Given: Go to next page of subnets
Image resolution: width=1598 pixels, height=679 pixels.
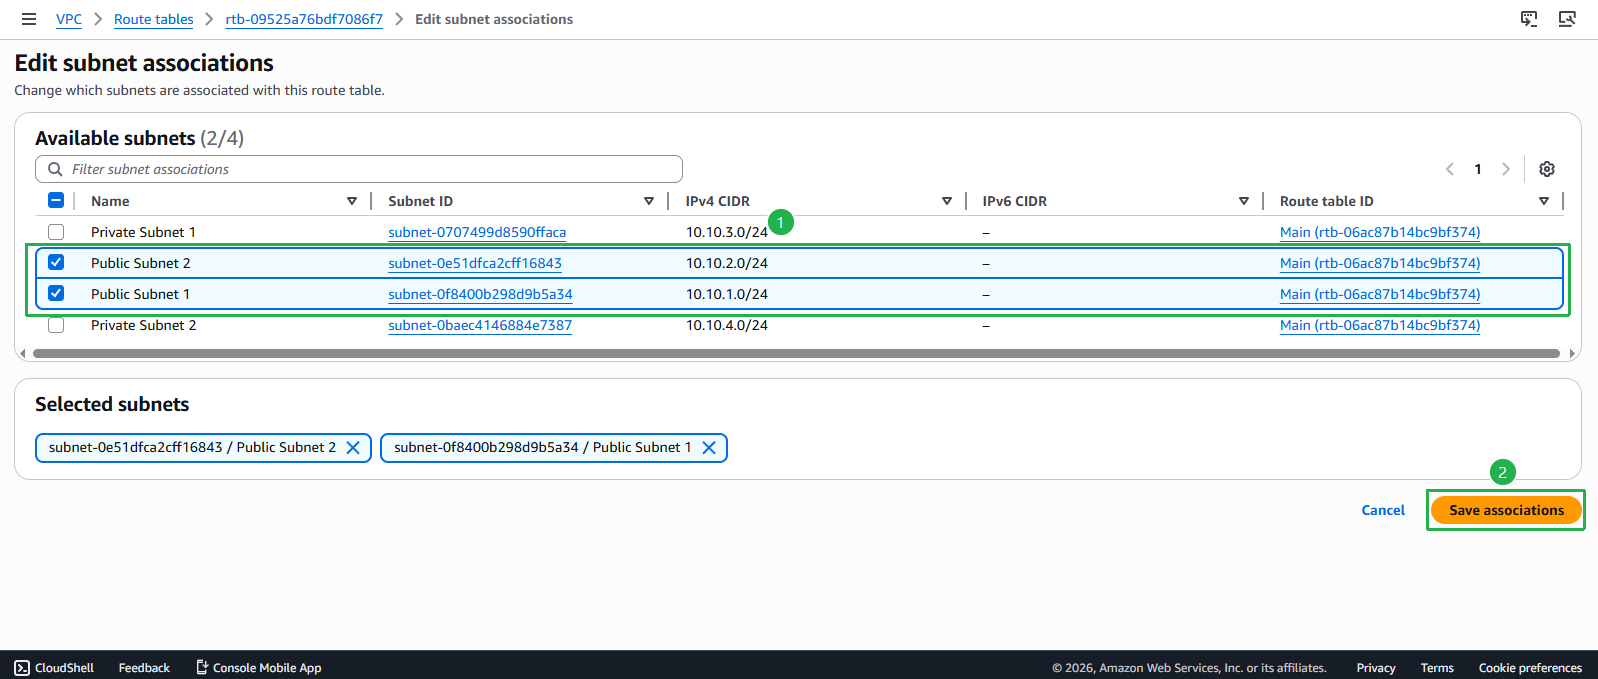Looking at the screenshot, I should point(1506,169).
